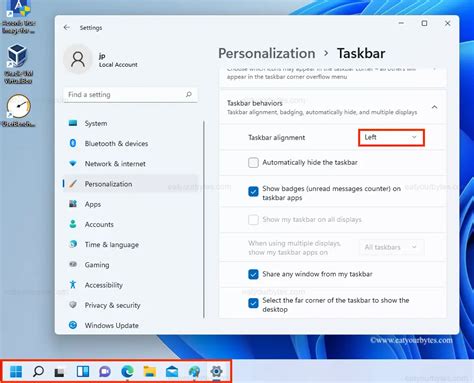Click the Time & language globe icon
Screen dimensions: 474x383
pos(73,244)
